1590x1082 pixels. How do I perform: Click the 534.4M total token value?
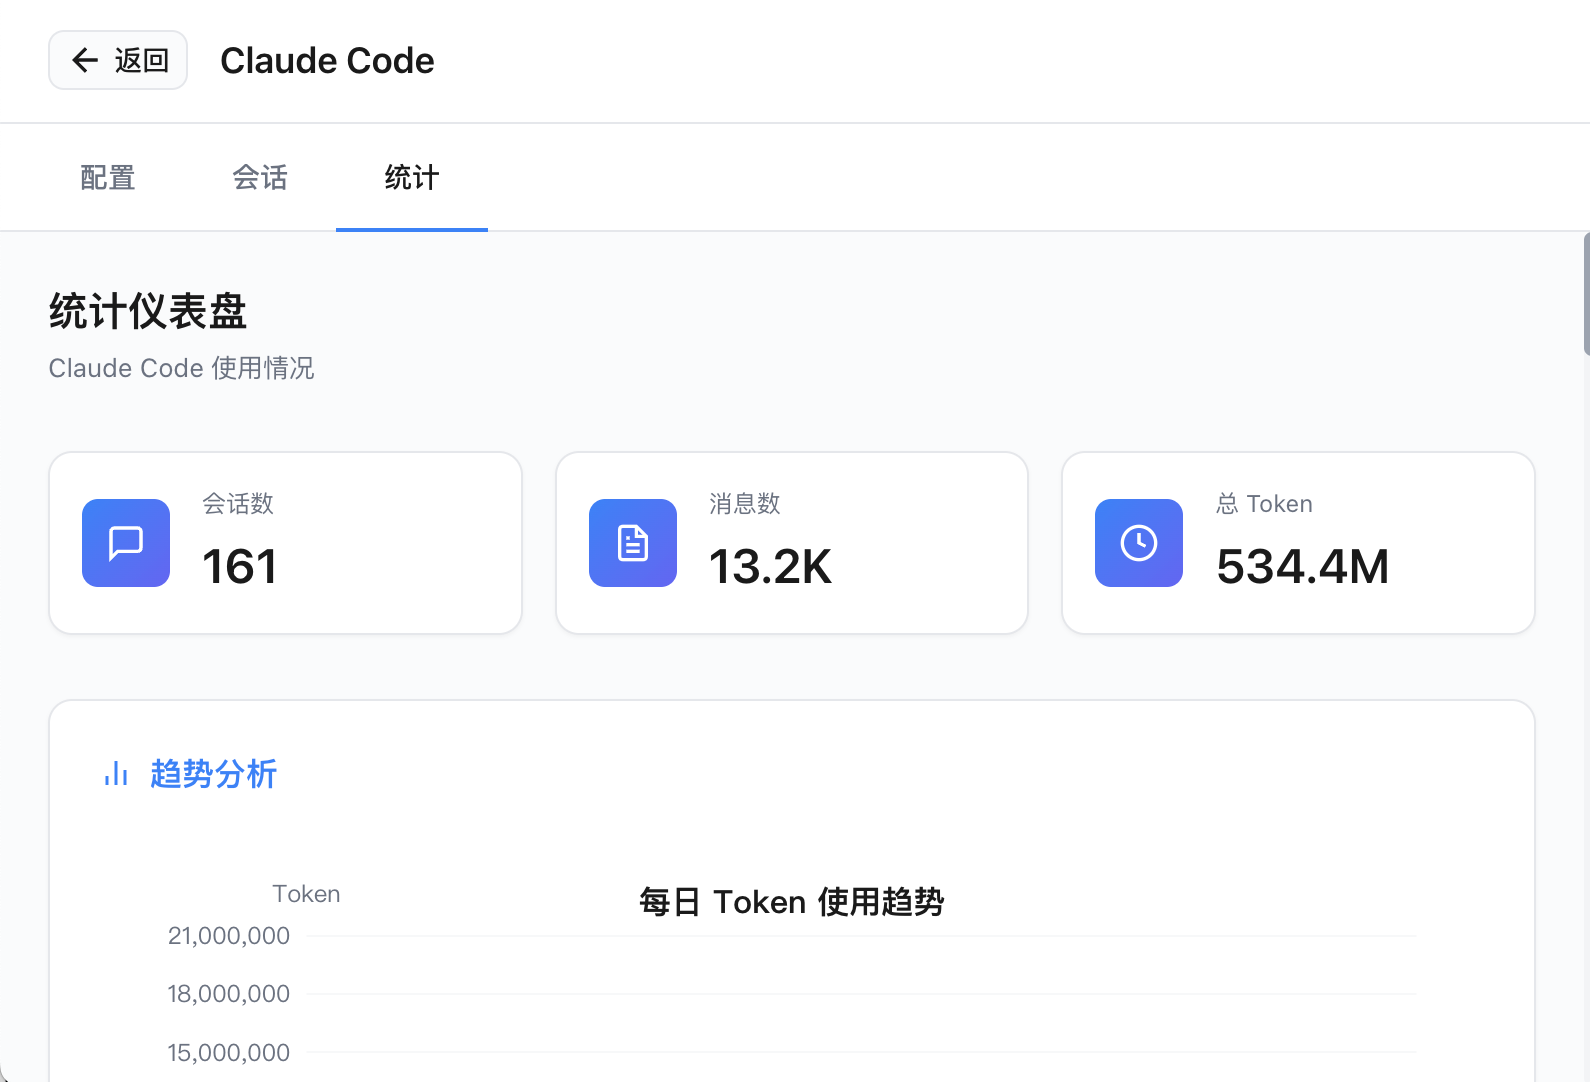[x=1303, y=567]
